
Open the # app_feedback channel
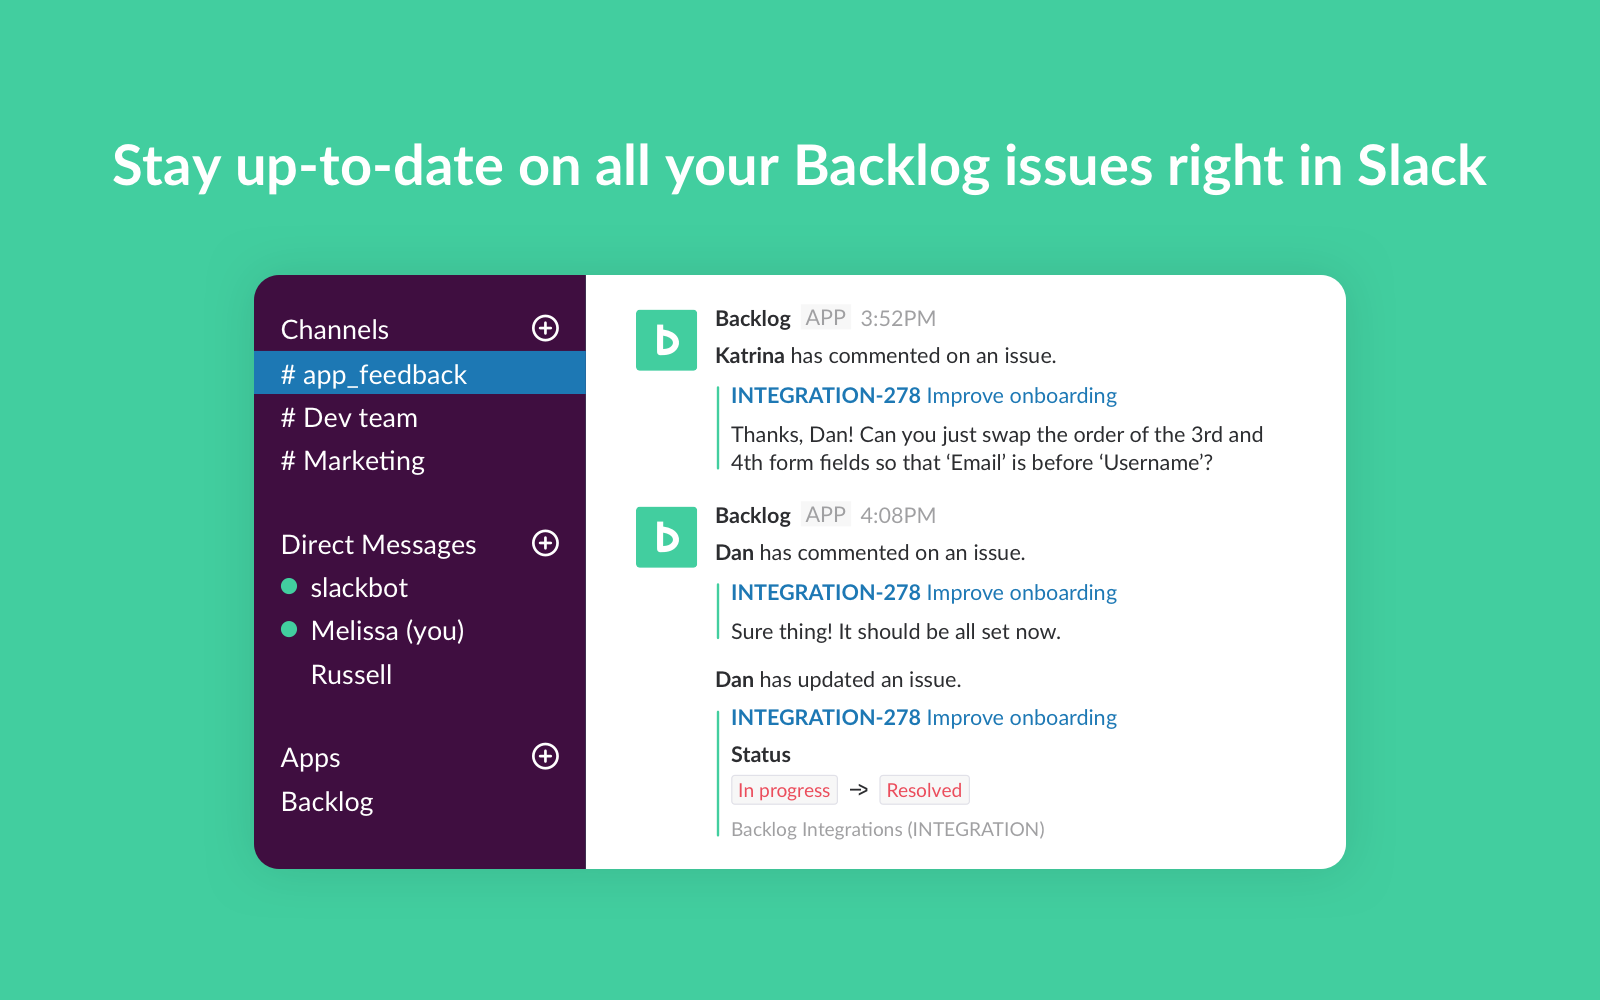click(420, 373)
